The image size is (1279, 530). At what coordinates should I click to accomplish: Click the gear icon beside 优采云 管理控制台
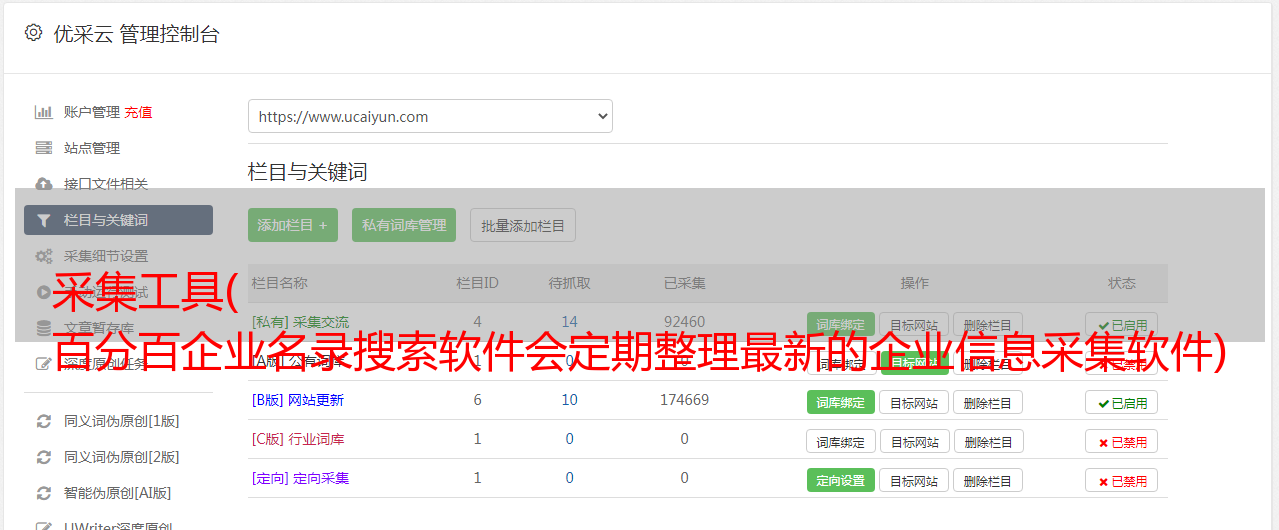[x=33, y=33]
